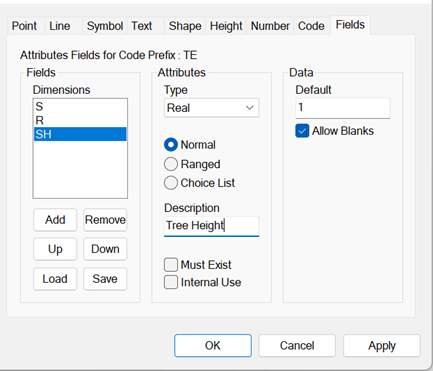The width and height of the screenshot is (433, 371).
Task: Select field R in Dimensions list
Action: (80, 120)
